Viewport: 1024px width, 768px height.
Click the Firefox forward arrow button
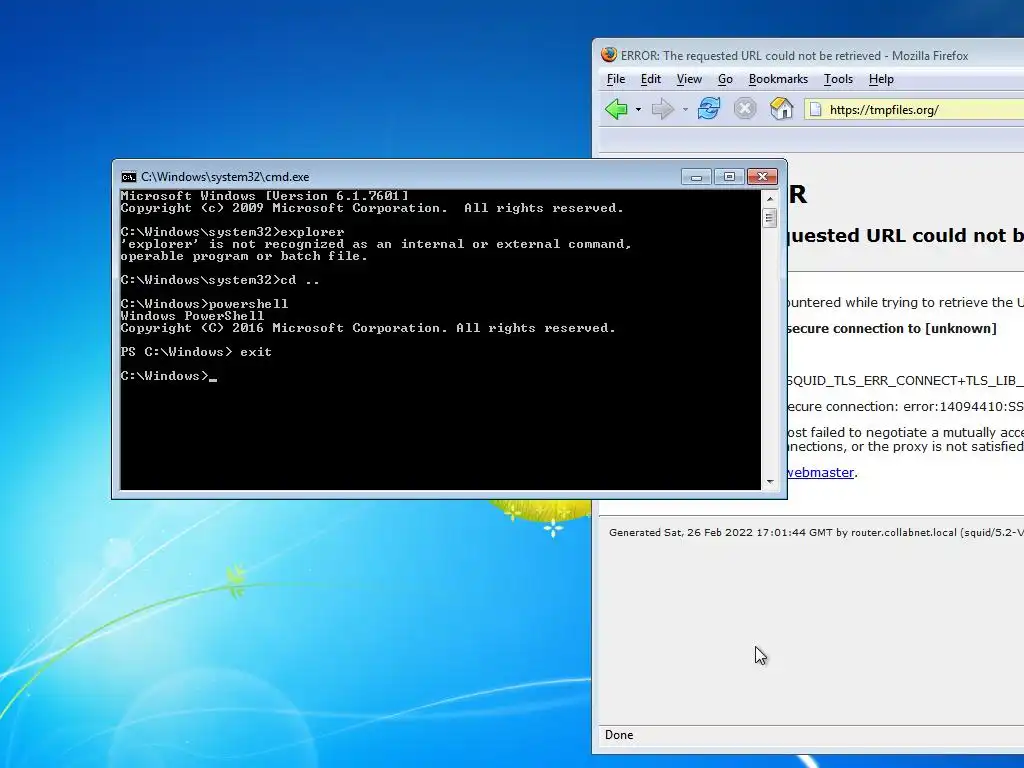pyautogui.click(x=662, y=109)
